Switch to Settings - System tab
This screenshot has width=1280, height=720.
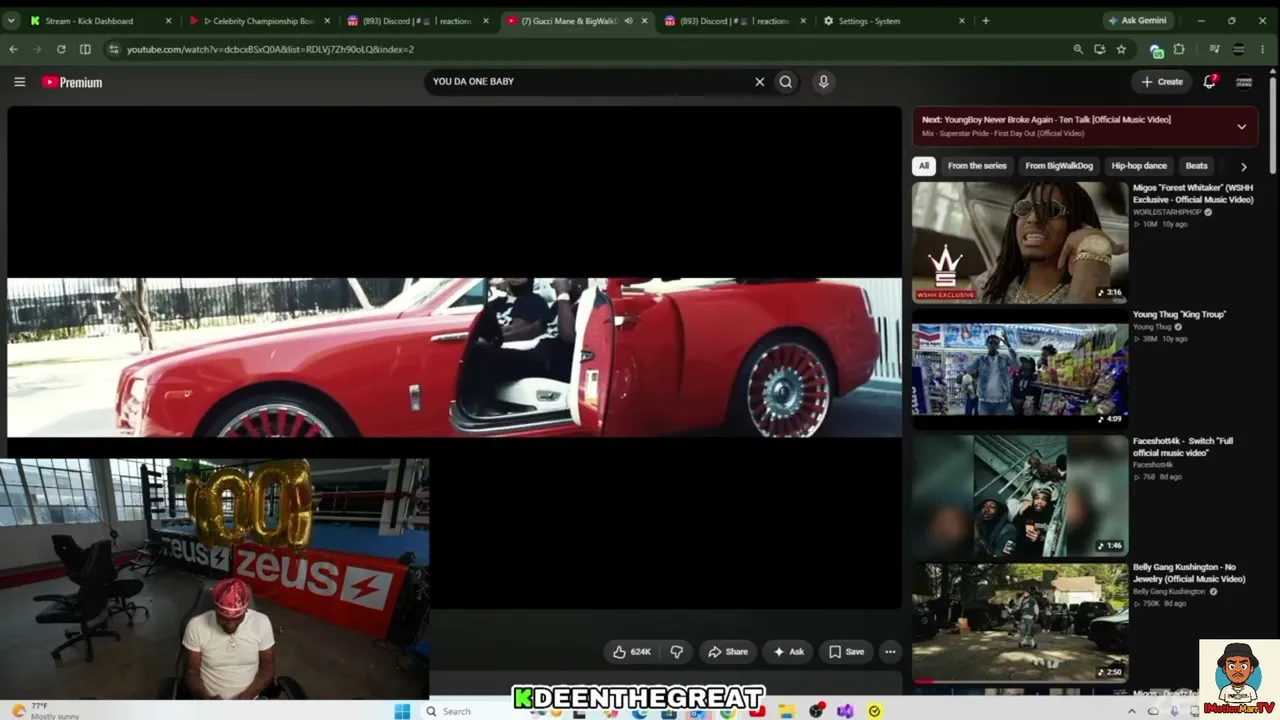(894, 21)
